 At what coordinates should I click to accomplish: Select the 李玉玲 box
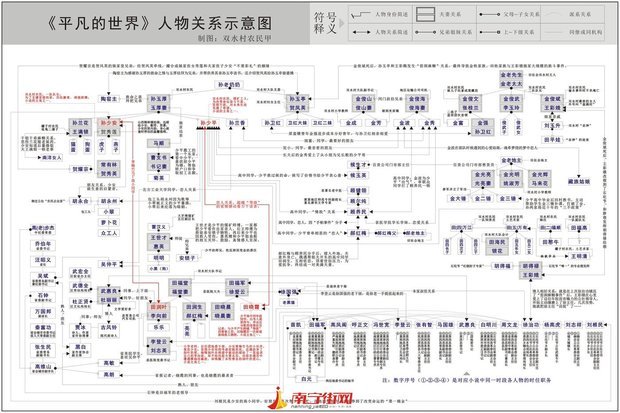click(x=511, y=108)
